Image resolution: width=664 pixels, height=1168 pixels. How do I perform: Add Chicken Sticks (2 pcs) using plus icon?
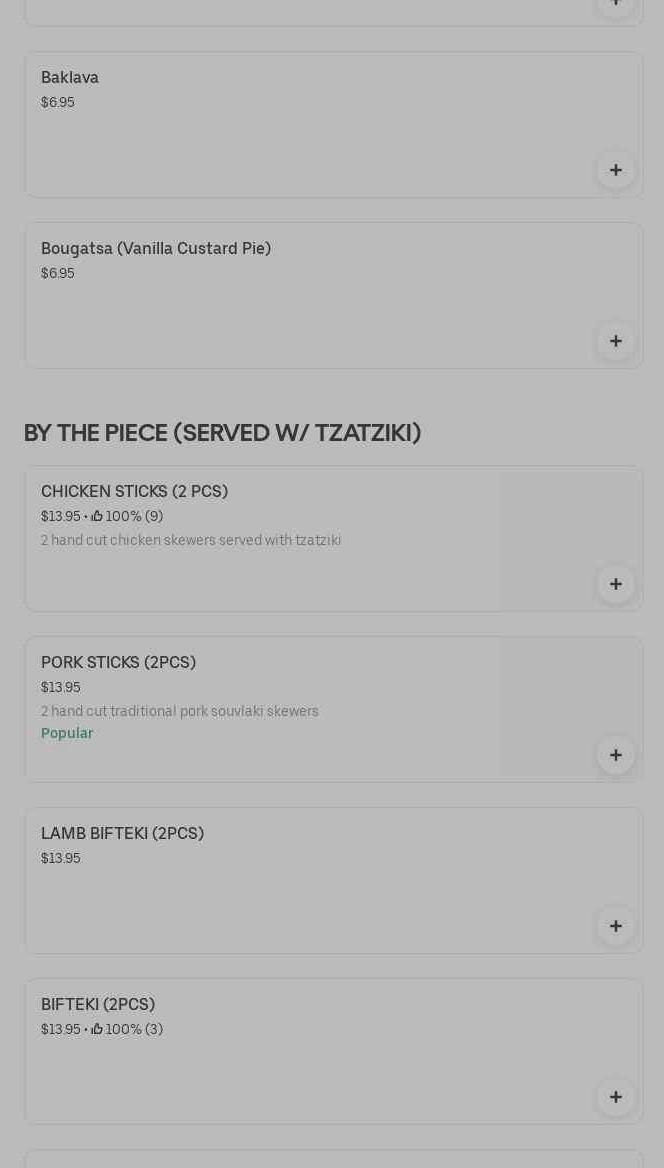615,584
